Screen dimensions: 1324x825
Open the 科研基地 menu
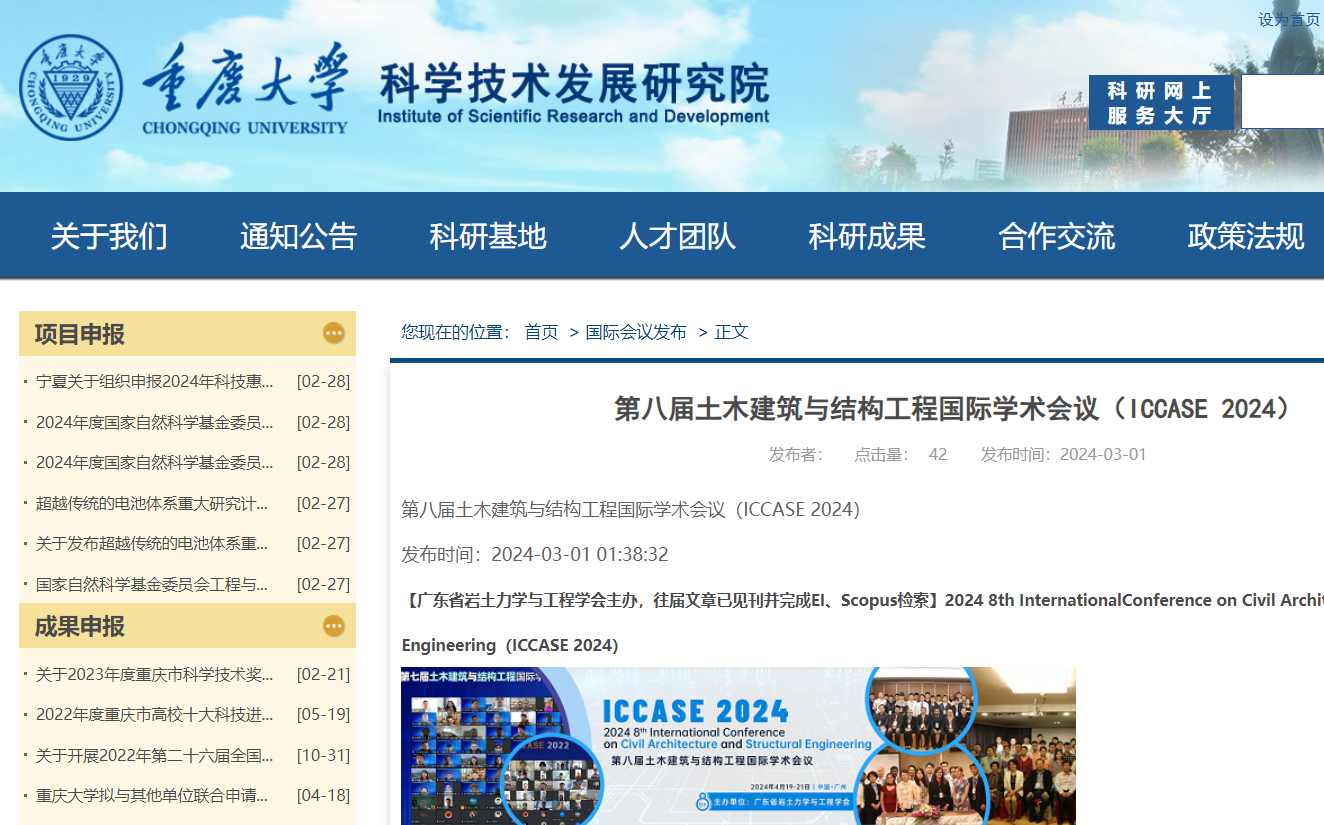(x=488, y=237)
